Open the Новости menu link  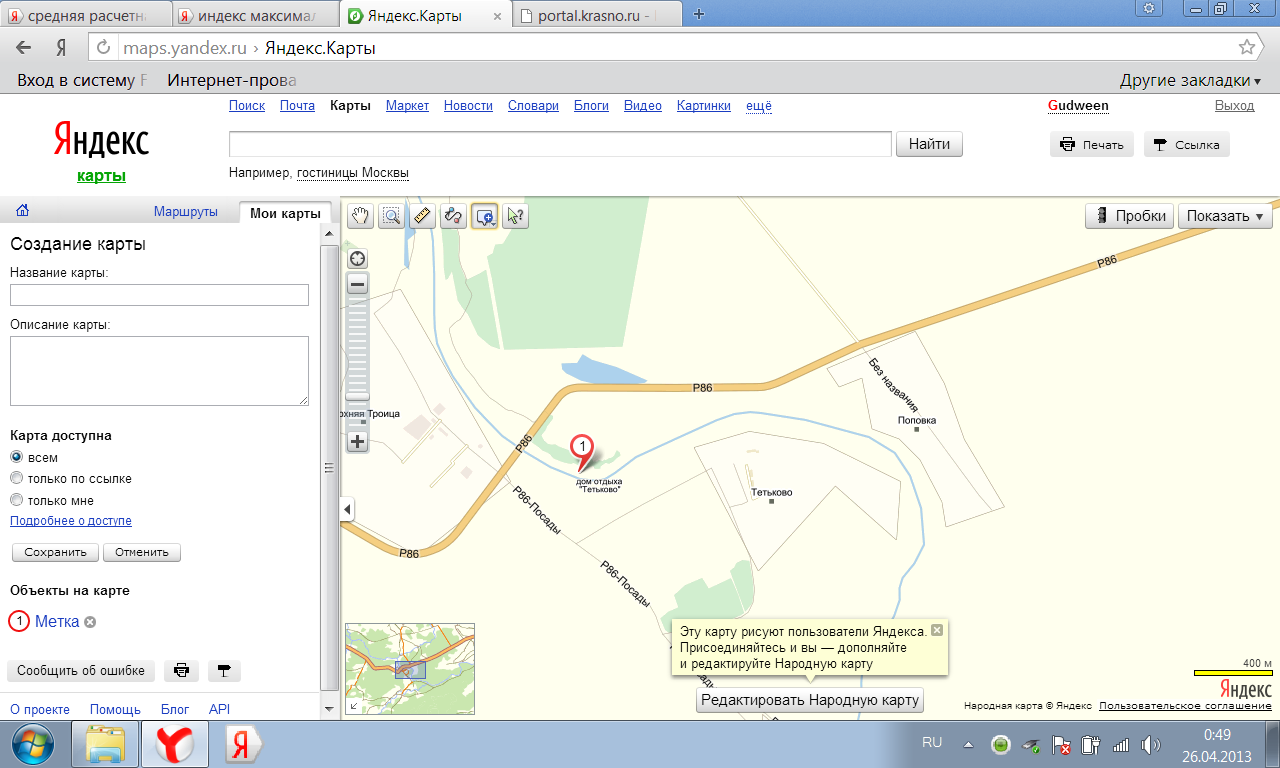[468, 106]
